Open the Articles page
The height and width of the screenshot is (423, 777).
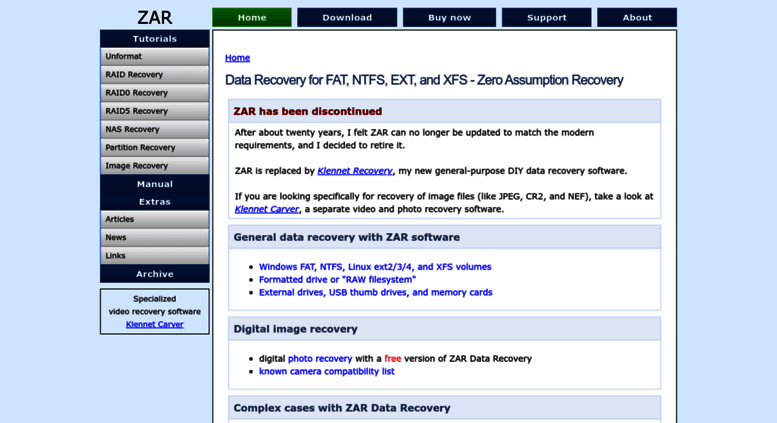(x=155, y=219)
